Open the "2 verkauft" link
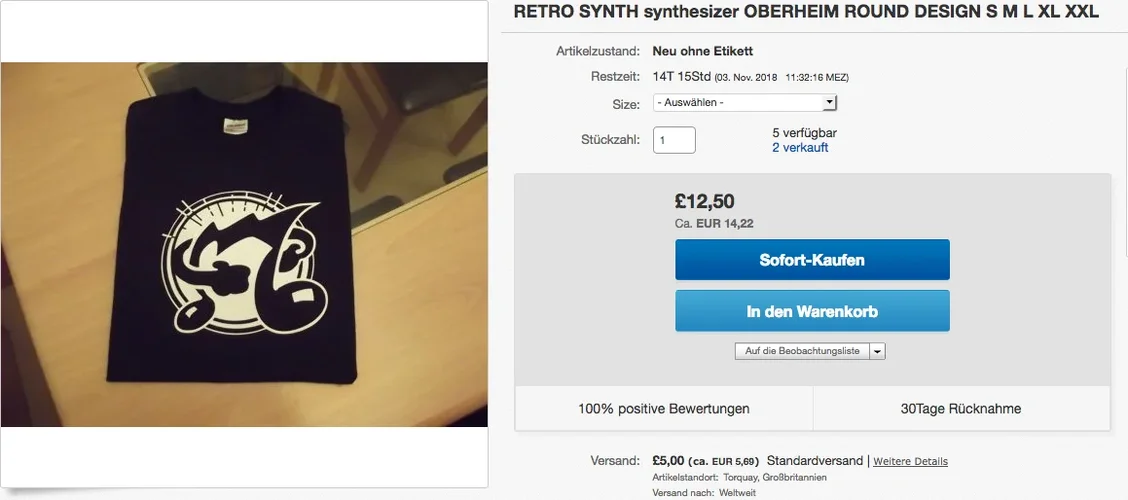This screenshot has height=500, width=1128. (800, 148)
